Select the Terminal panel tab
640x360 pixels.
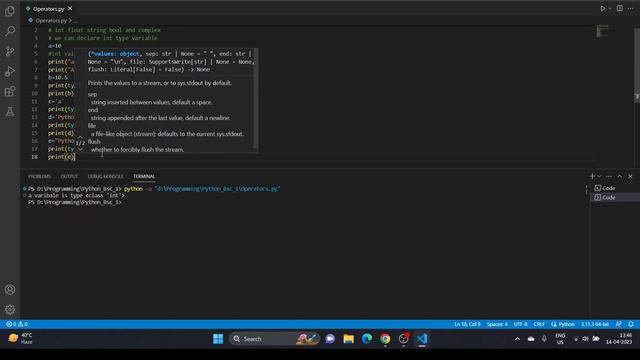click(144, 176)
